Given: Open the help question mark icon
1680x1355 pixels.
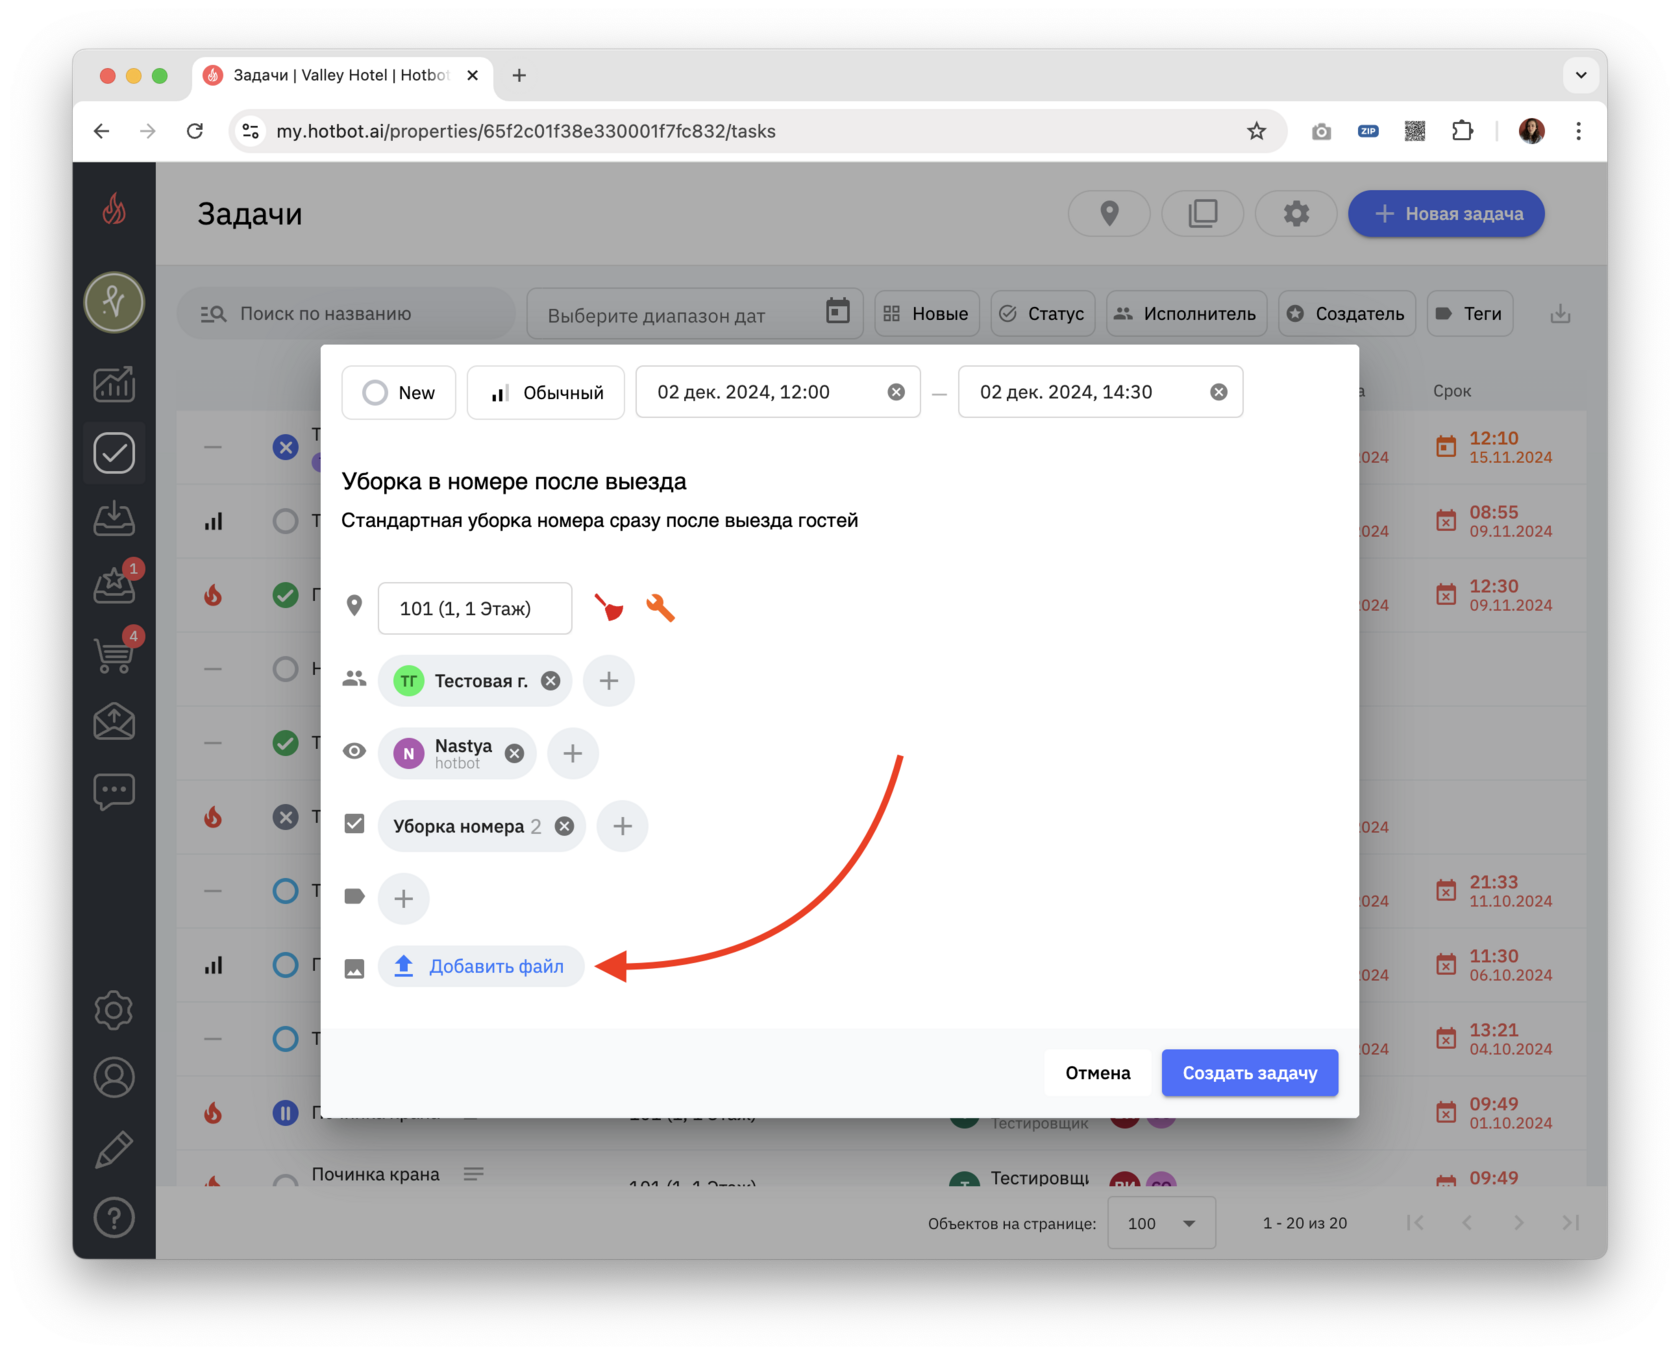Looking at the screenshot, I should click(x=114, y=1218).
